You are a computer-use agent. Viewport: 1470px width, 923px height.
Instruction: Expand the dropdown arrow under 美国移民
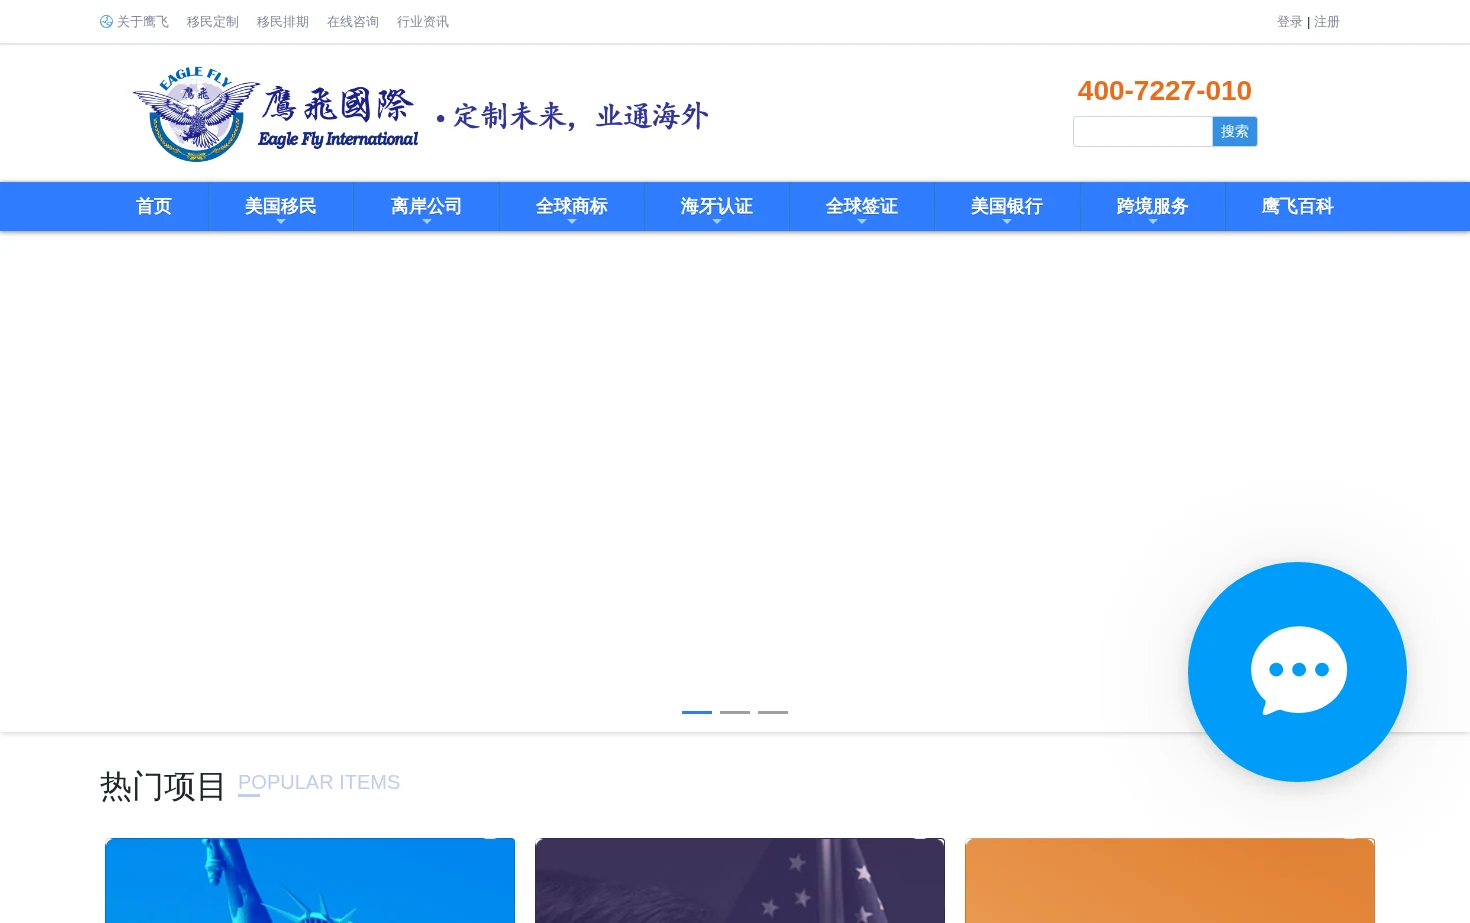281,222
